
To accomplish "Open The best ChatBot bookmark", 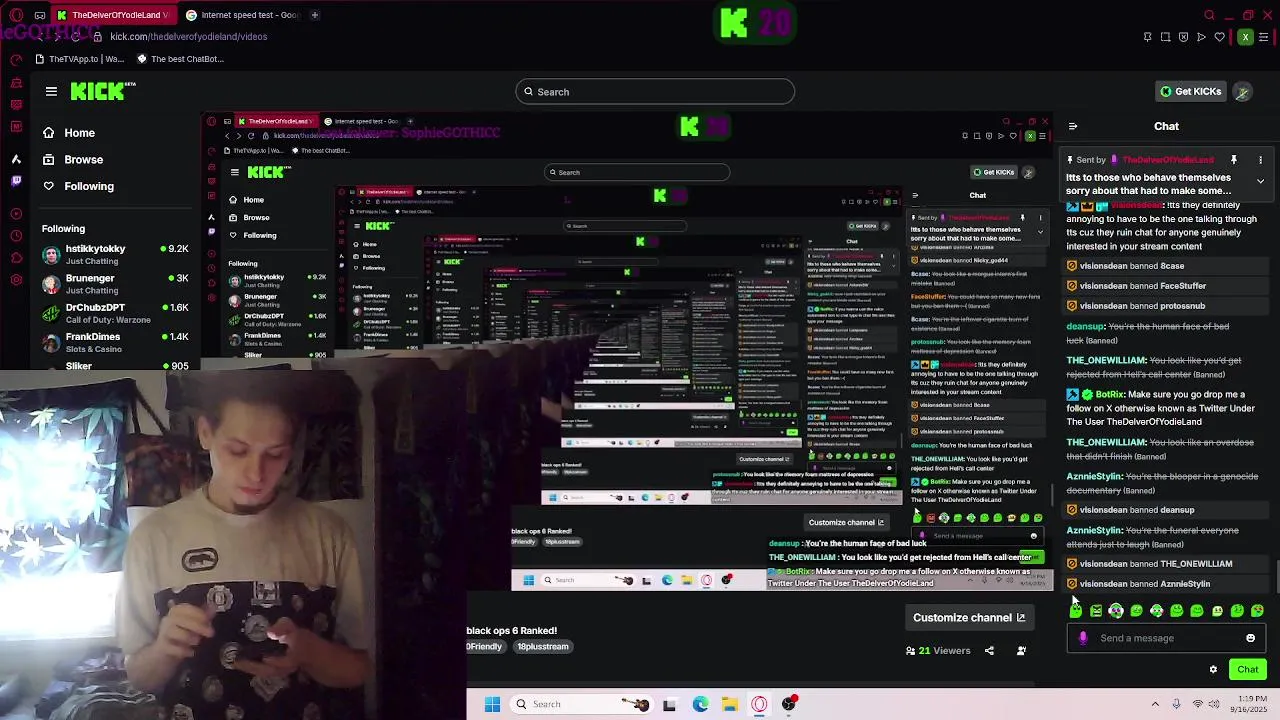I will pos(179,59).
